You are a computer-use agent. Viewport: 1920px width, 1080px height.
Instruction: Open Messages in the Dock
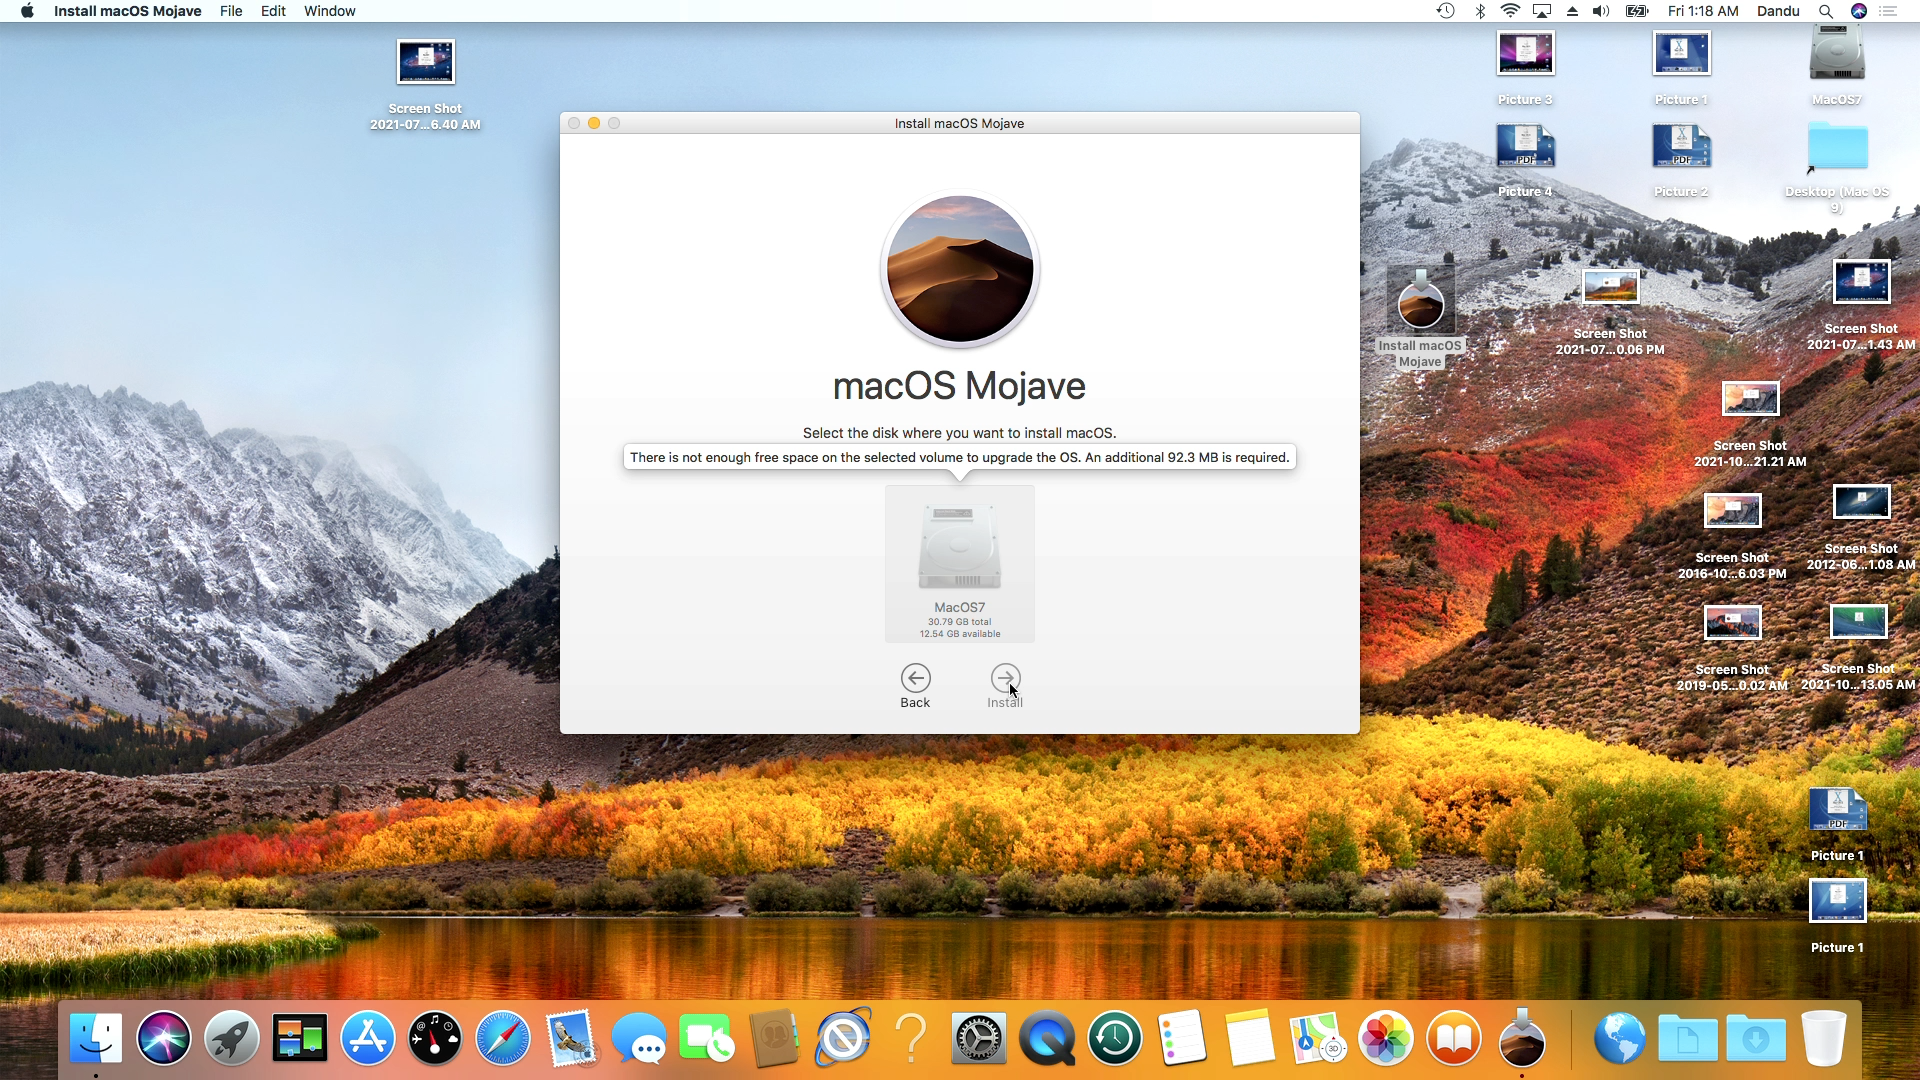tap(639, 1038)
